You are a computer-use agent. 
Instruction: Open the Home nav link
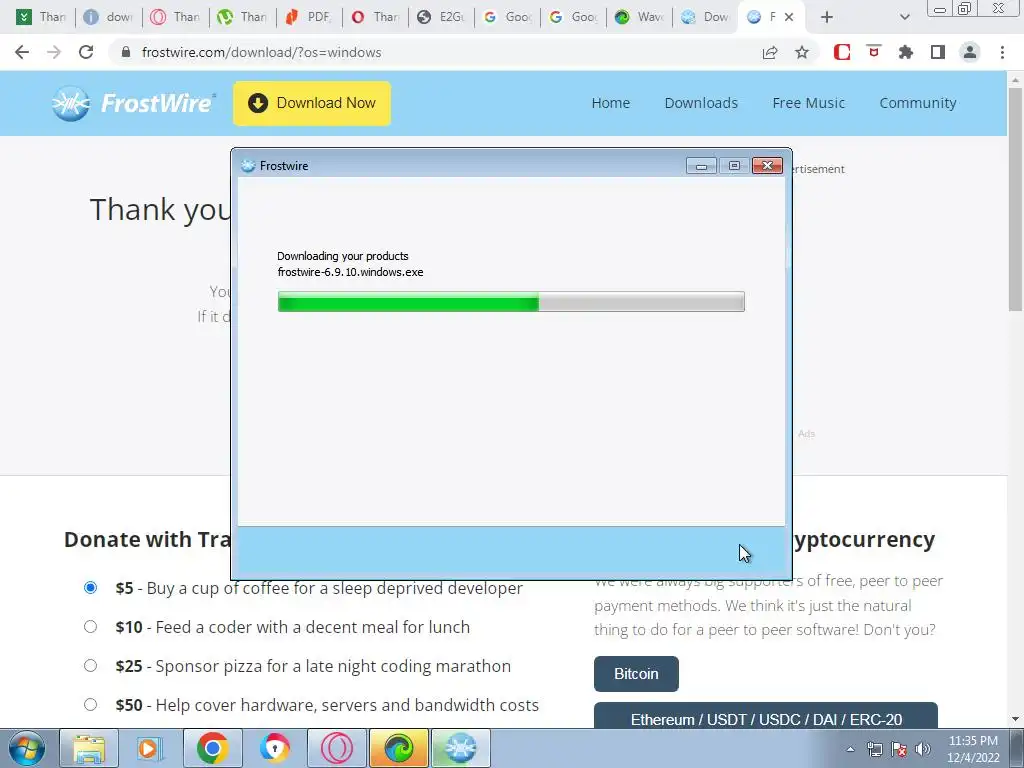click(611, 103)
